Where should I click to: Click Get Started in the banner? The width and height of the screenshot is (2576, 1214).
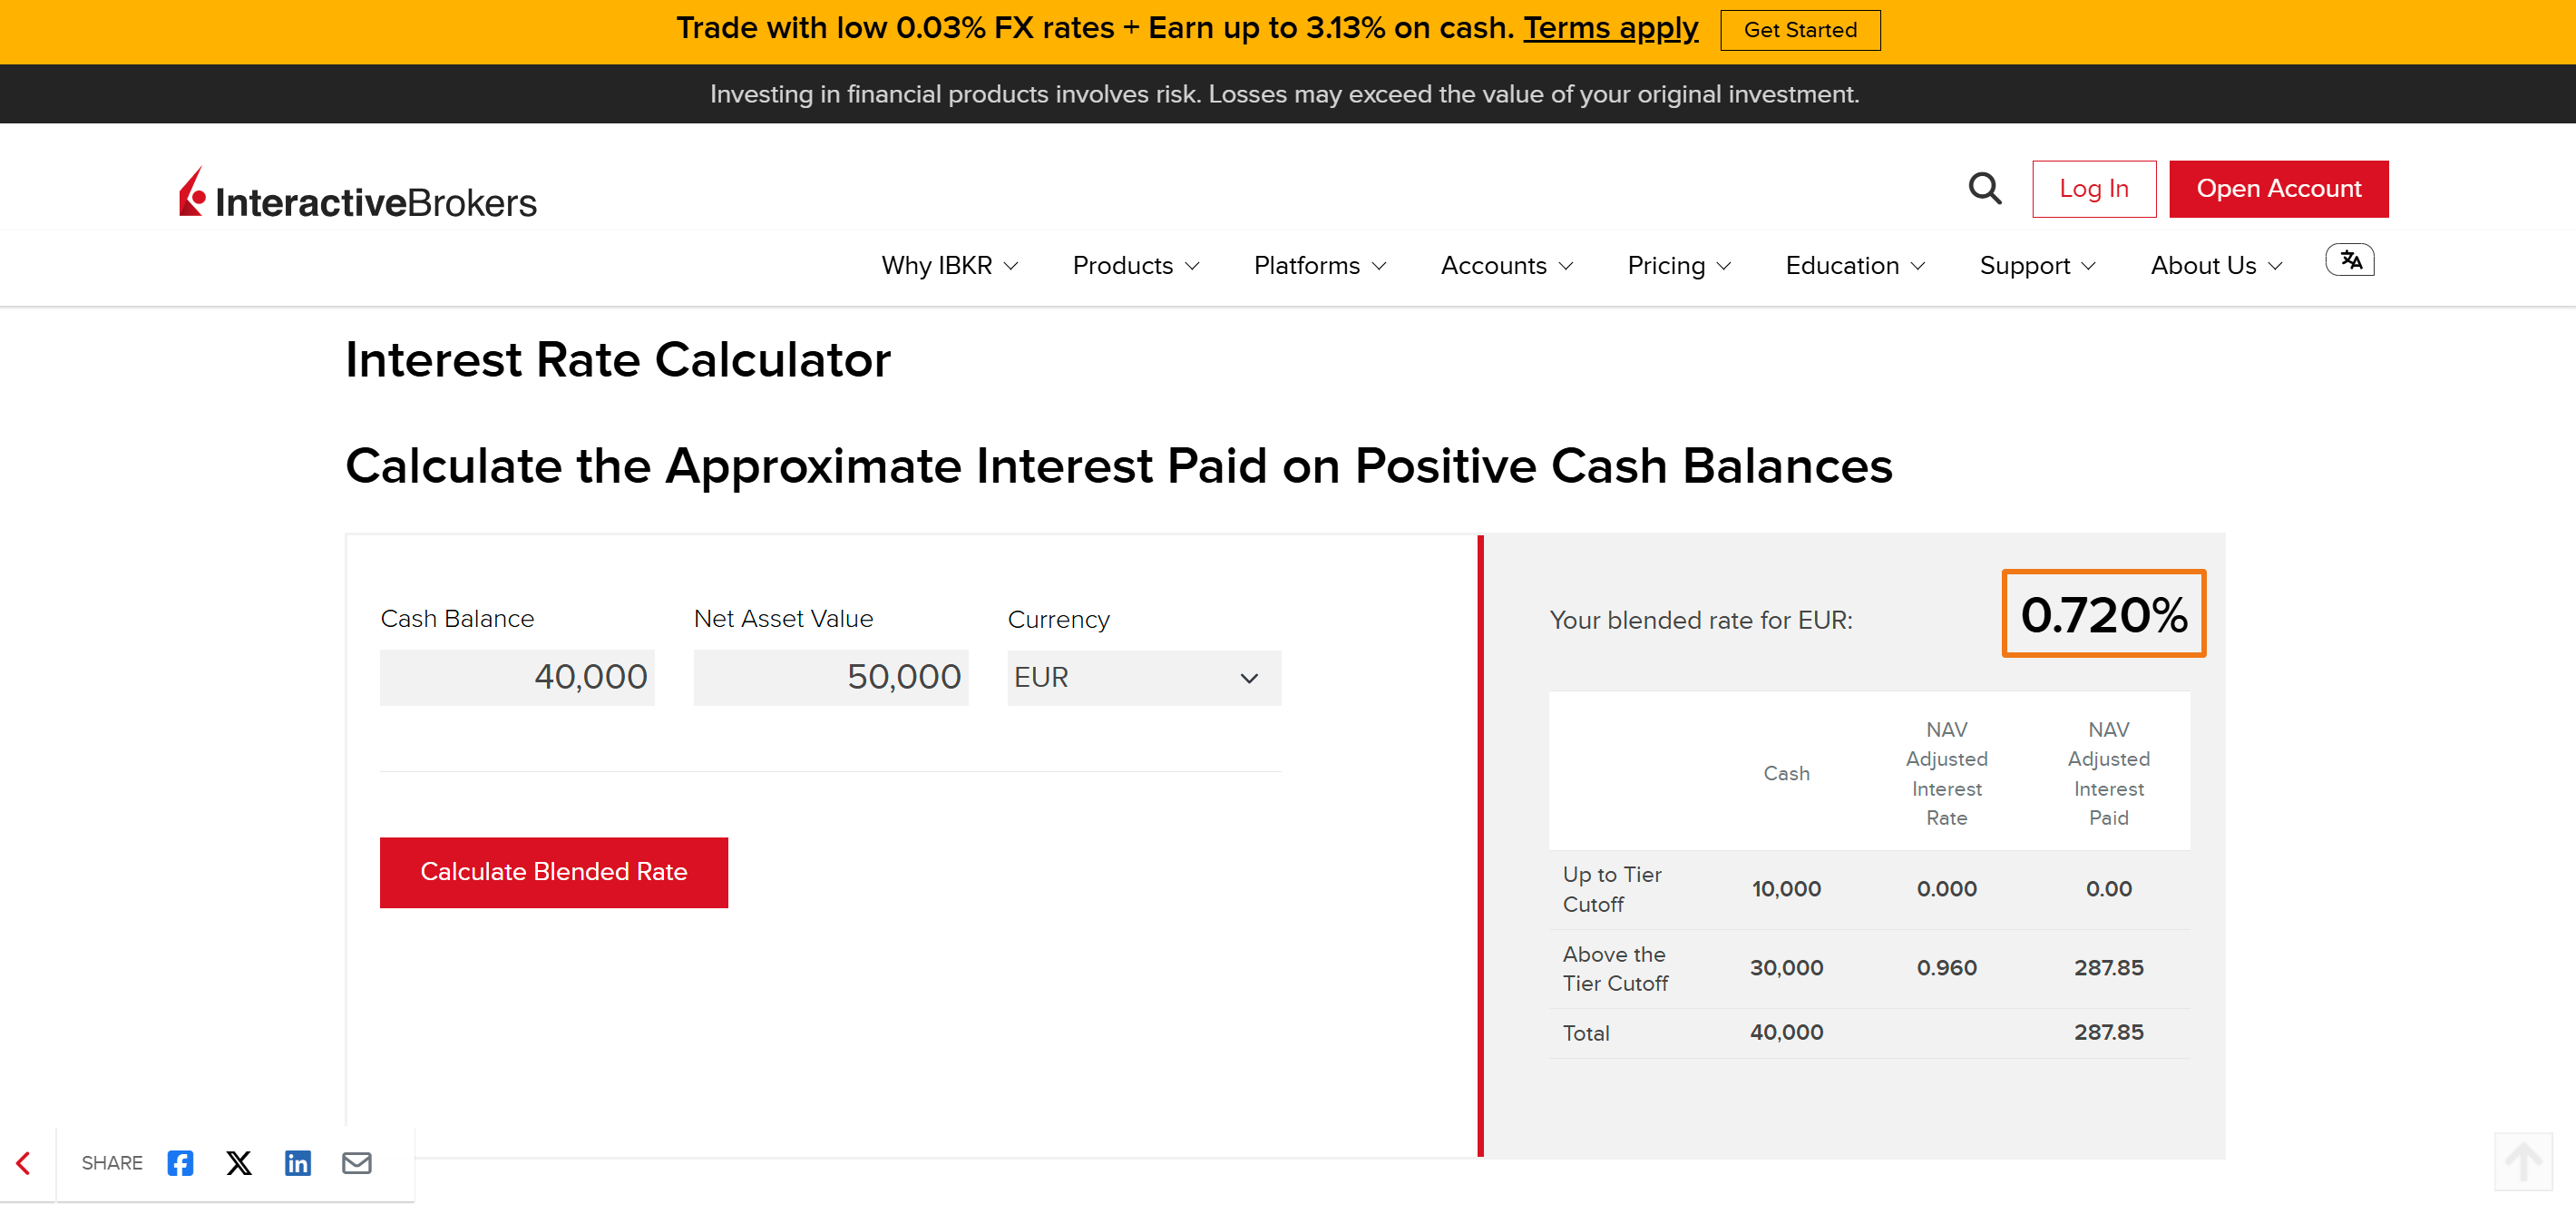point(1800,30)
